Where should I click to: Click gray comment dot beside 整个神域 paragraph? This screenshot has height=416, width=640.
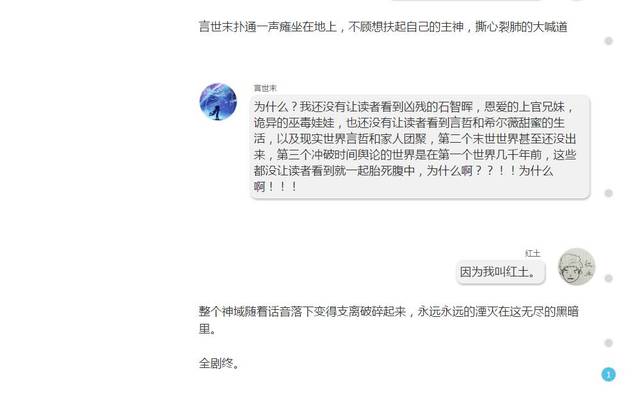click(x=608, y=343)
